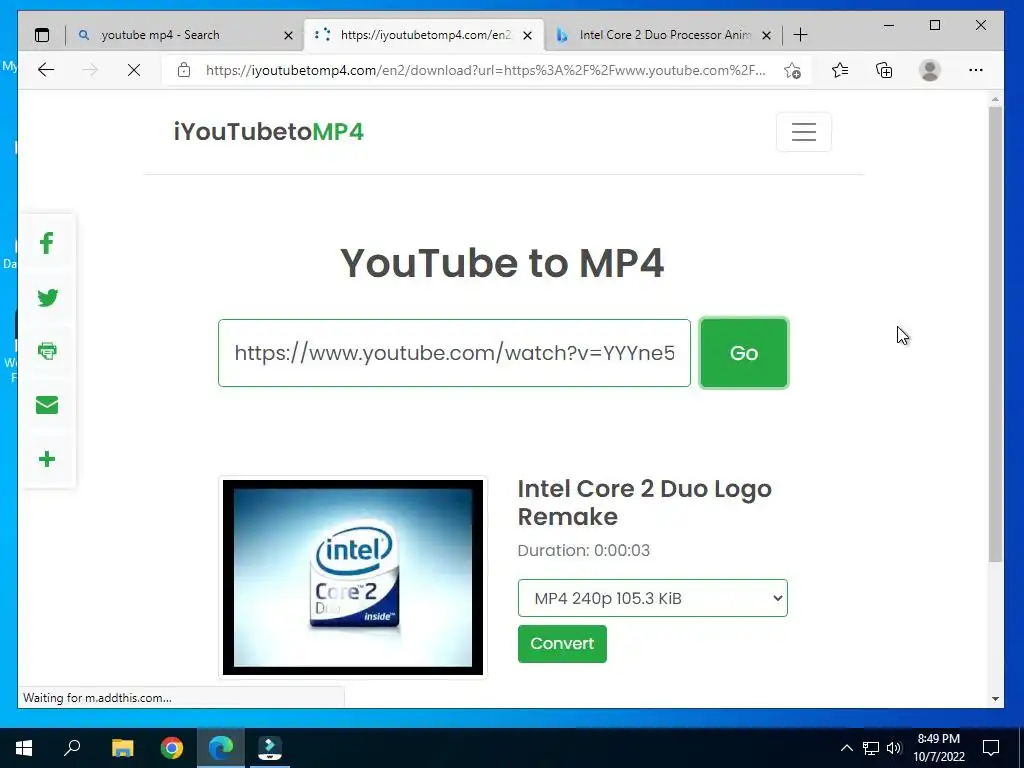Click the page vertical scrollbar thumb
Image resolution: width=1024 pixels, height=768 pixels.
point(995,333)
